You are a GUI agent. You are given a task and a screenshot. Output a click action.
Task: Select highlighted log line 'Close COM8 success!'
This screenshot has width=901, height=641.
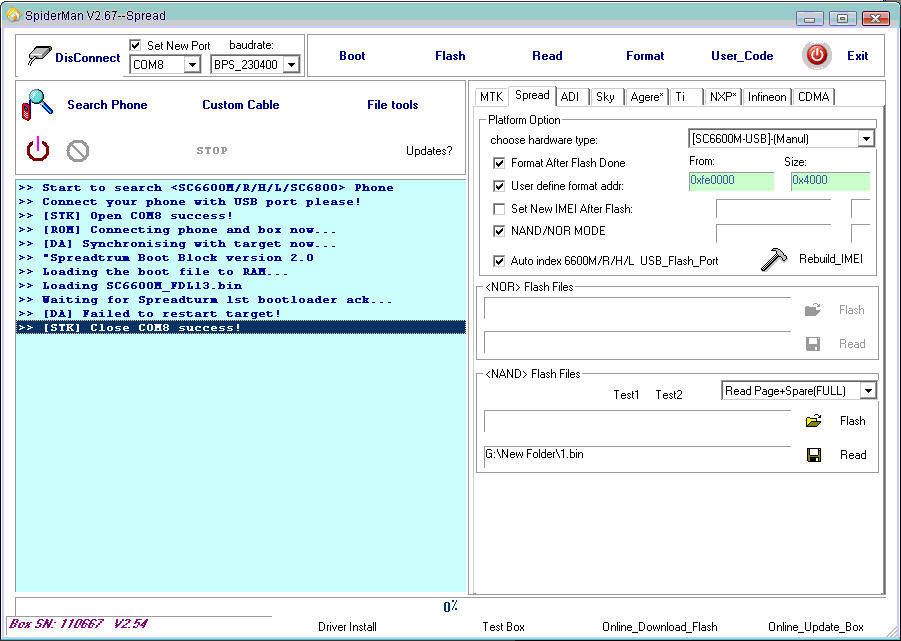click(241, 327)
